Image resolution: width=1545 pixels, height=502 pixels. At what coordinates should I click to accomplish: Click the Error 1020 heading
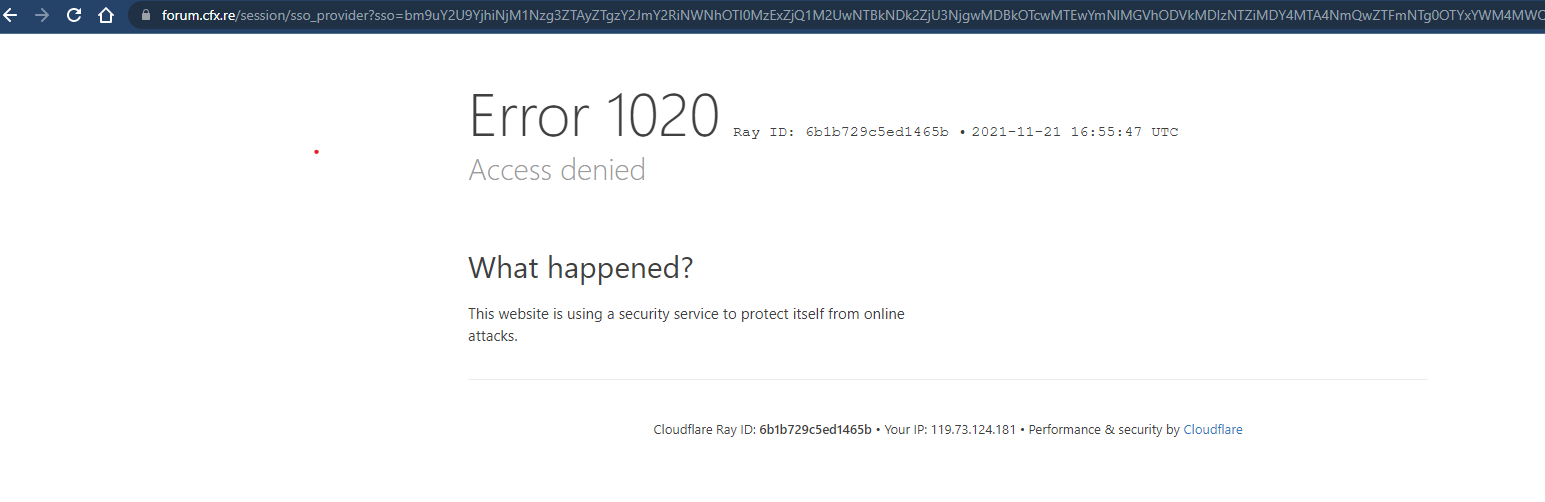(594, 115)
